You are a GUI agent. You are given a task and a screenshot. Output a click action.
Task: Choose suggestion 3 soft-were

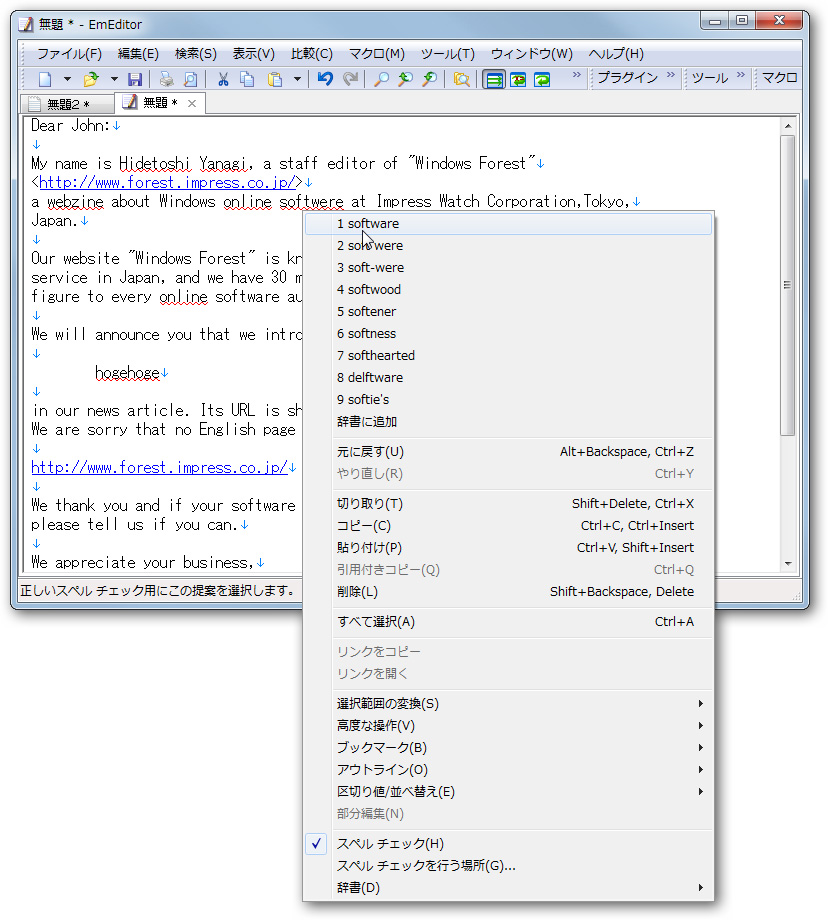(x=508, y=268)
